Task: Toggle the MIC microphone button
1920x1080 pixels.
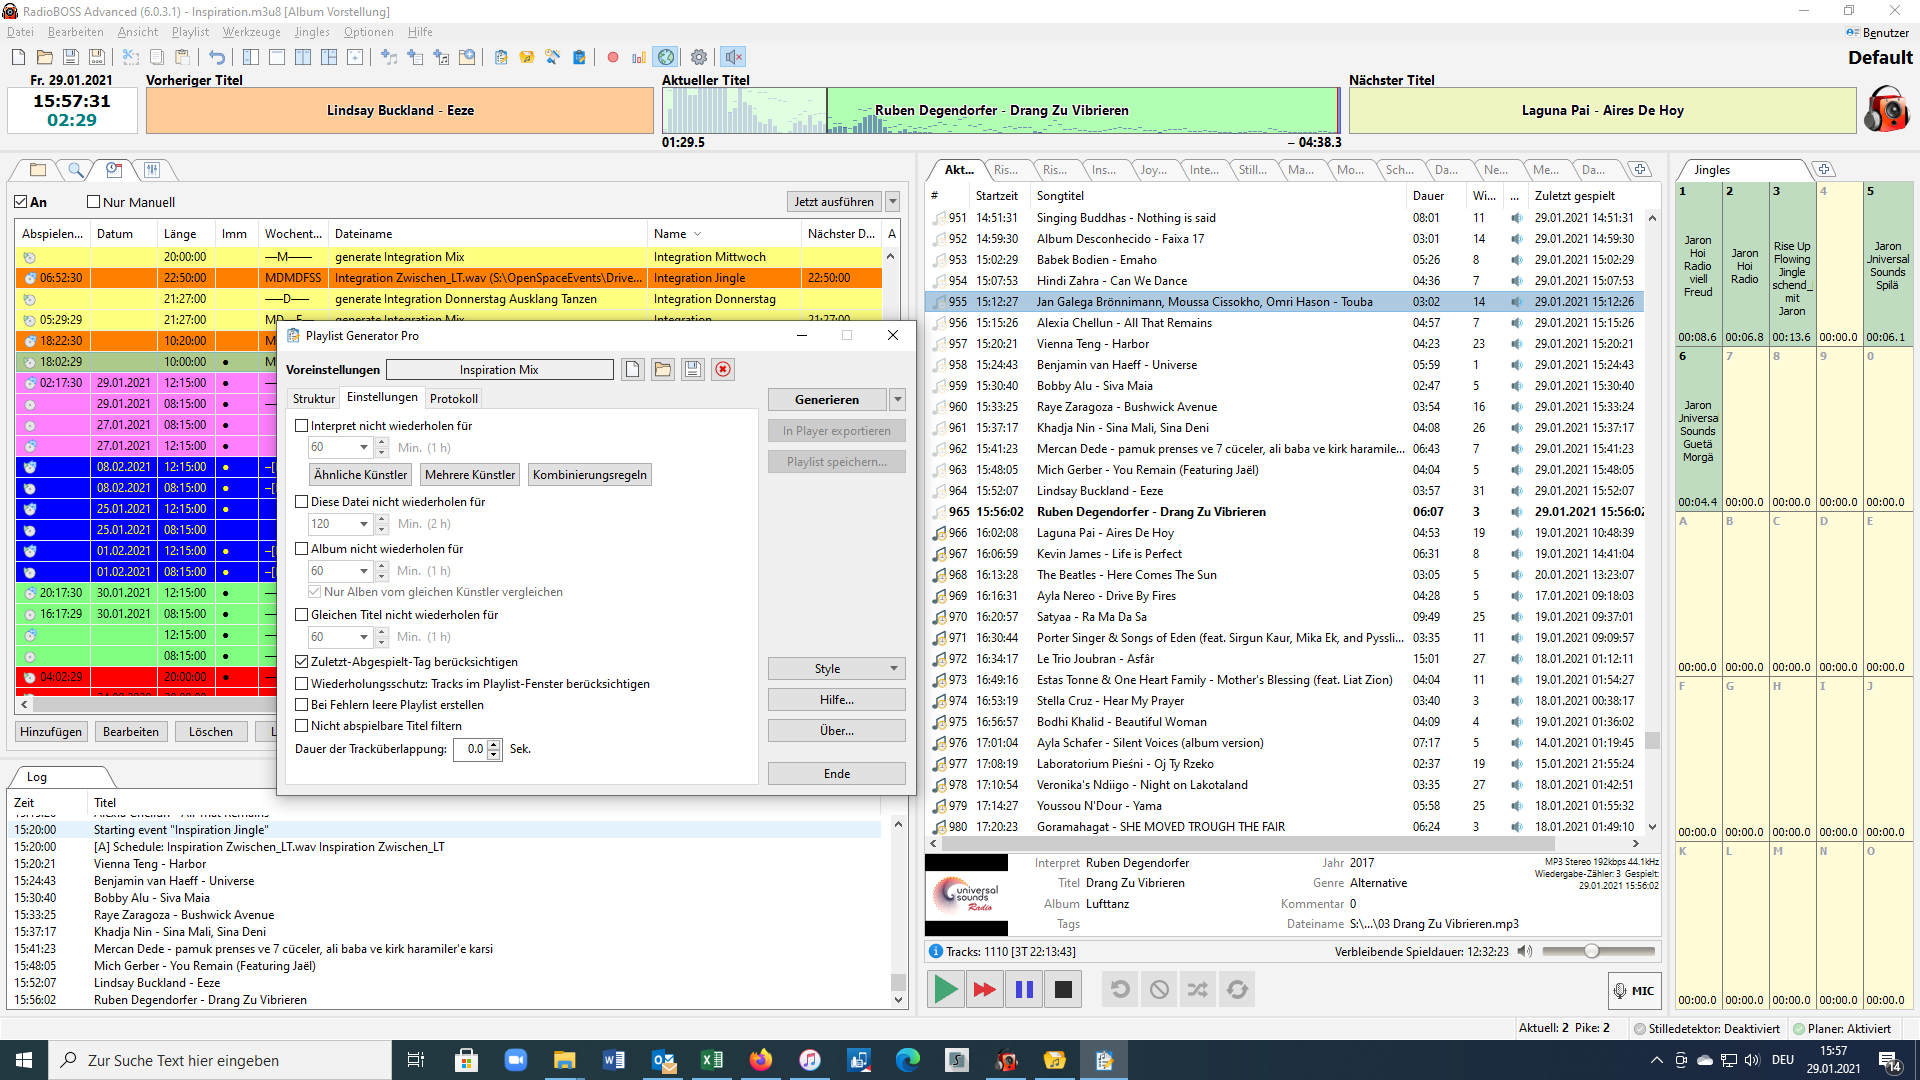Action: [x=1635, y=990]
